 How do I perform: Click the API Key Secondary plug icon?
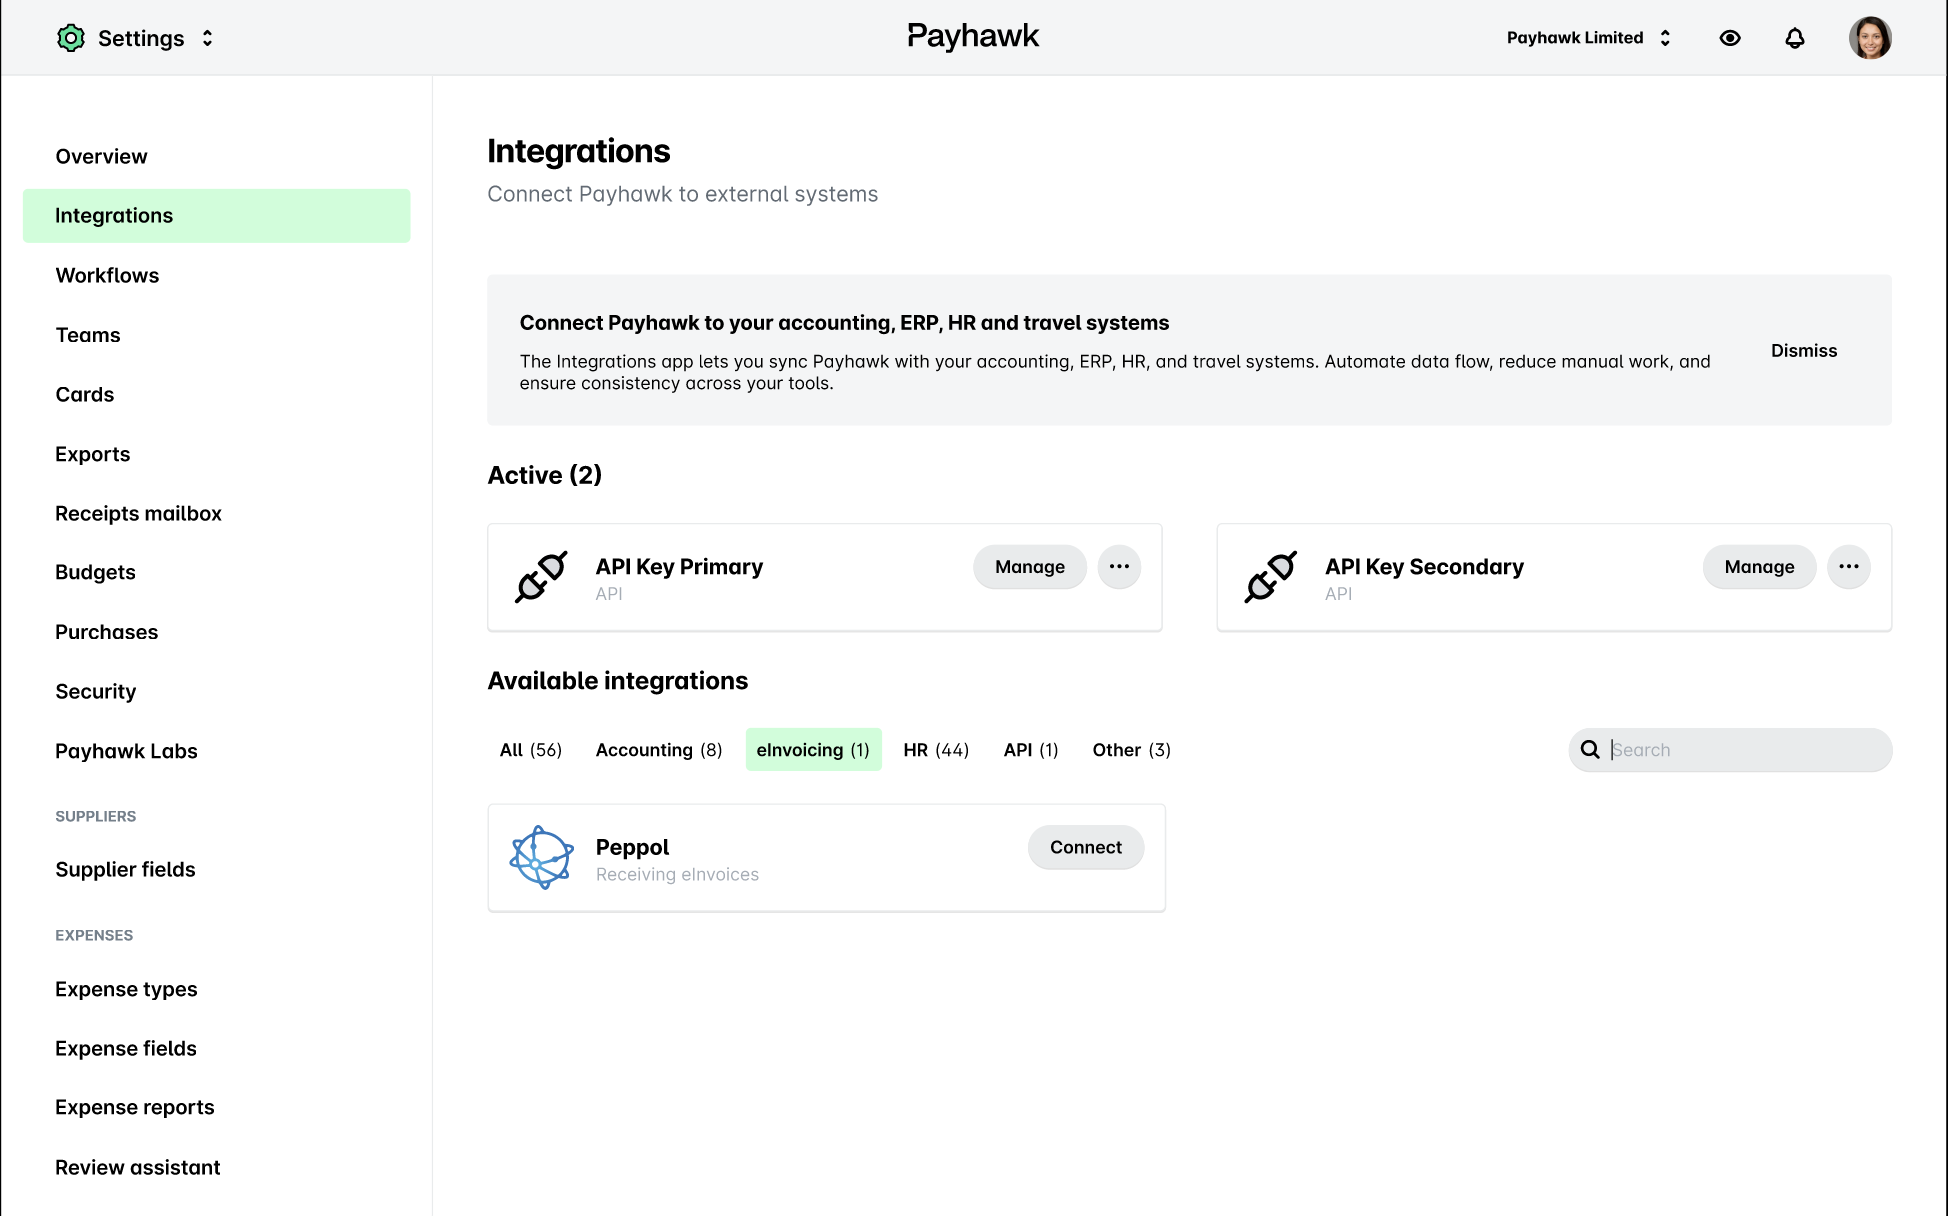[1271, 577]
